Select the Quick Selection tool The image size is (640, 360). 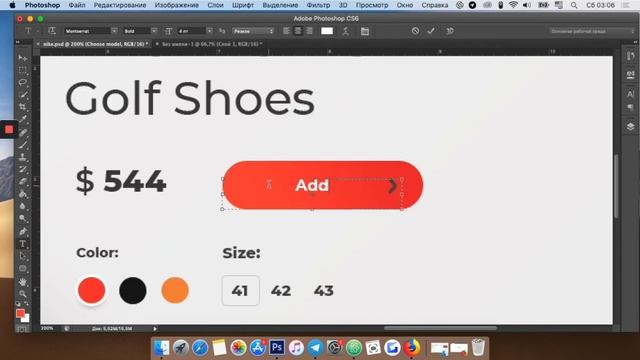22,95
